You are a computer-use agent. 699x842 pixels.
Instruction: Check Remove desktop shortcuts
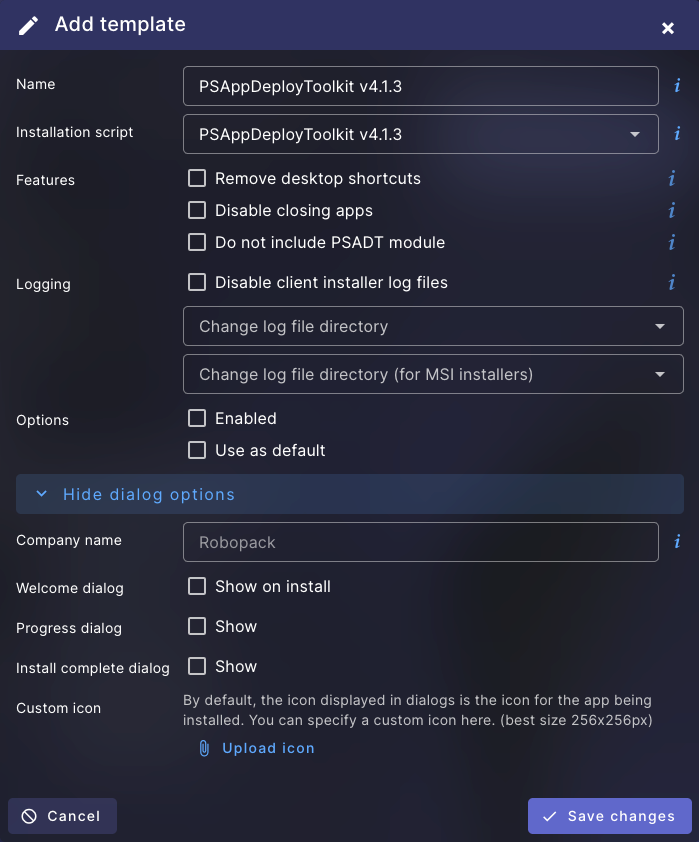pyautogui.click(x=197, y=178)
